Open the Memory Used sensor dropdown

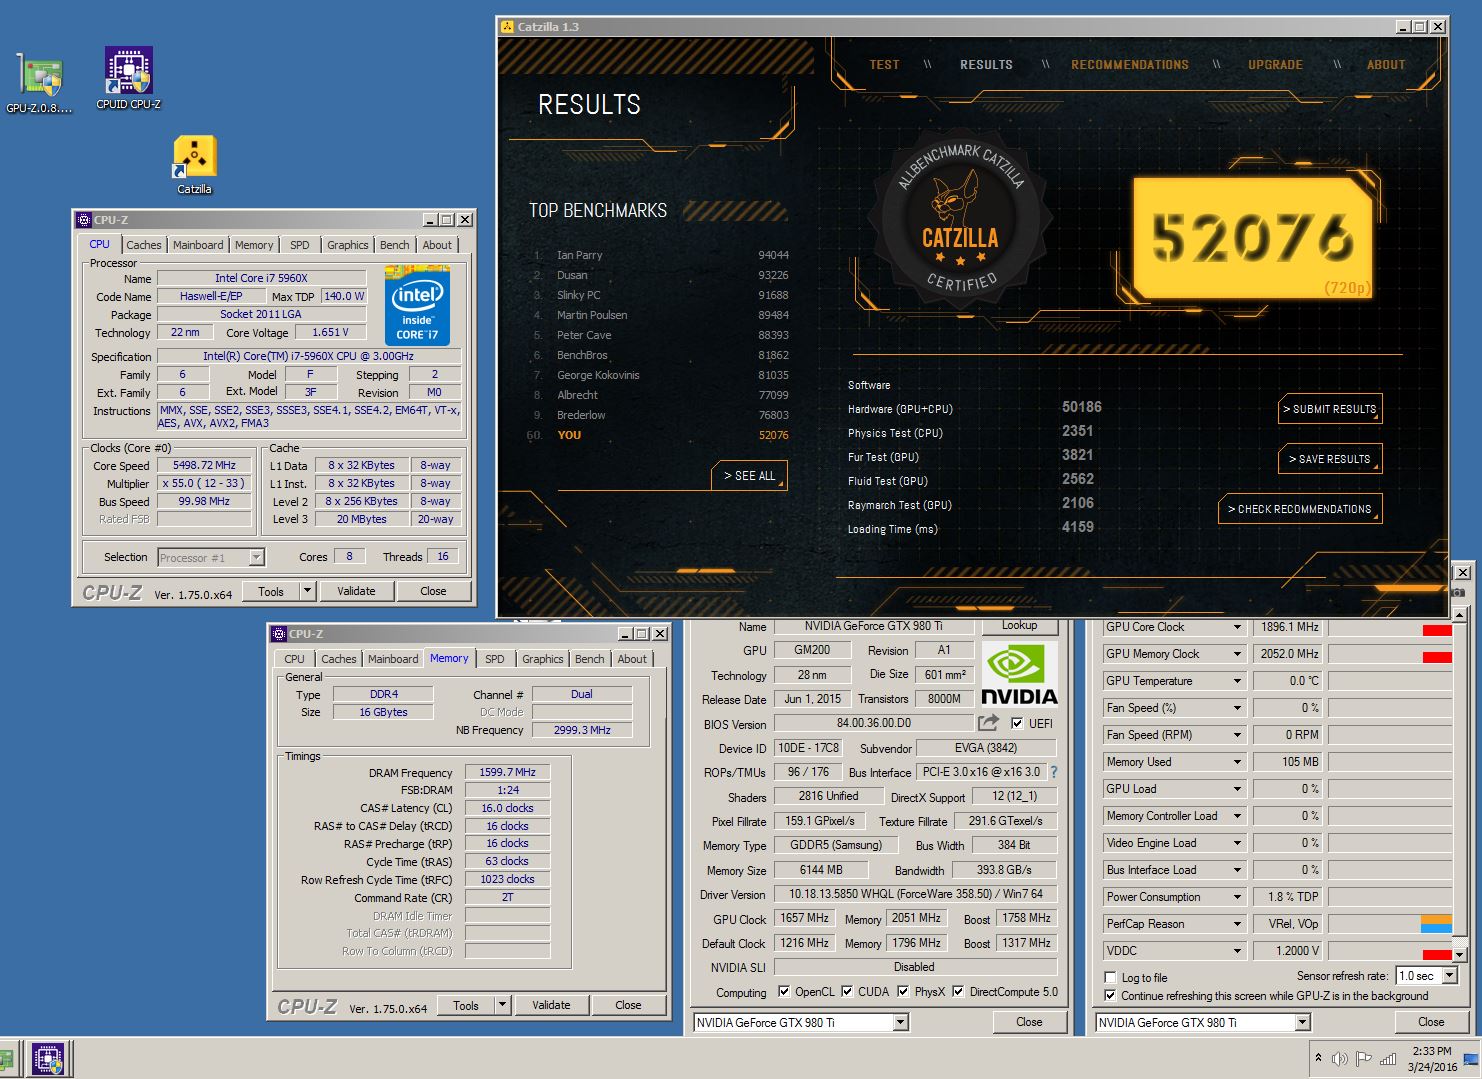1237,762
